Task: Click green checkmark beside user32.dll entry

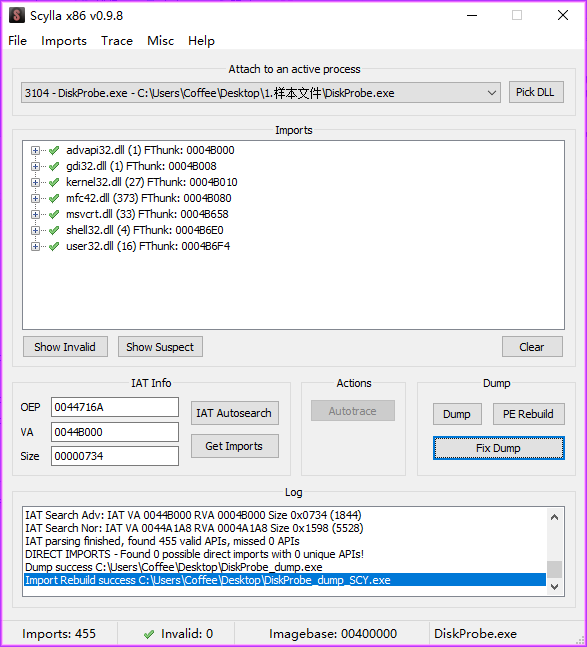Action: point(54,246)
